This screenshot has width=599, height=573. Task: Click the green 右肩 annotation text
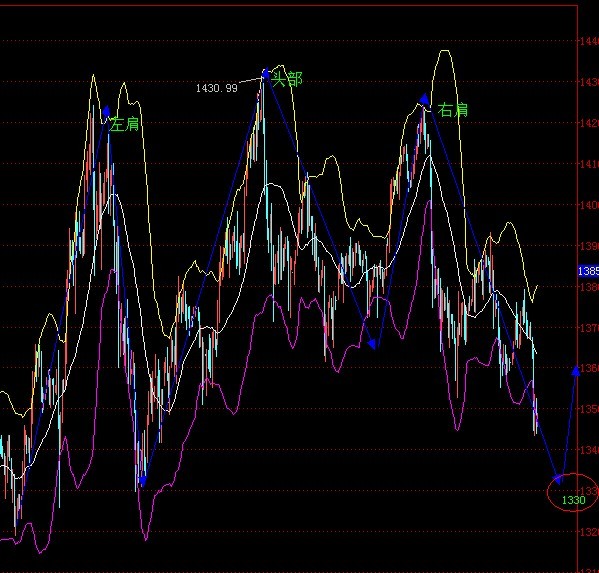tap(453, 110)
